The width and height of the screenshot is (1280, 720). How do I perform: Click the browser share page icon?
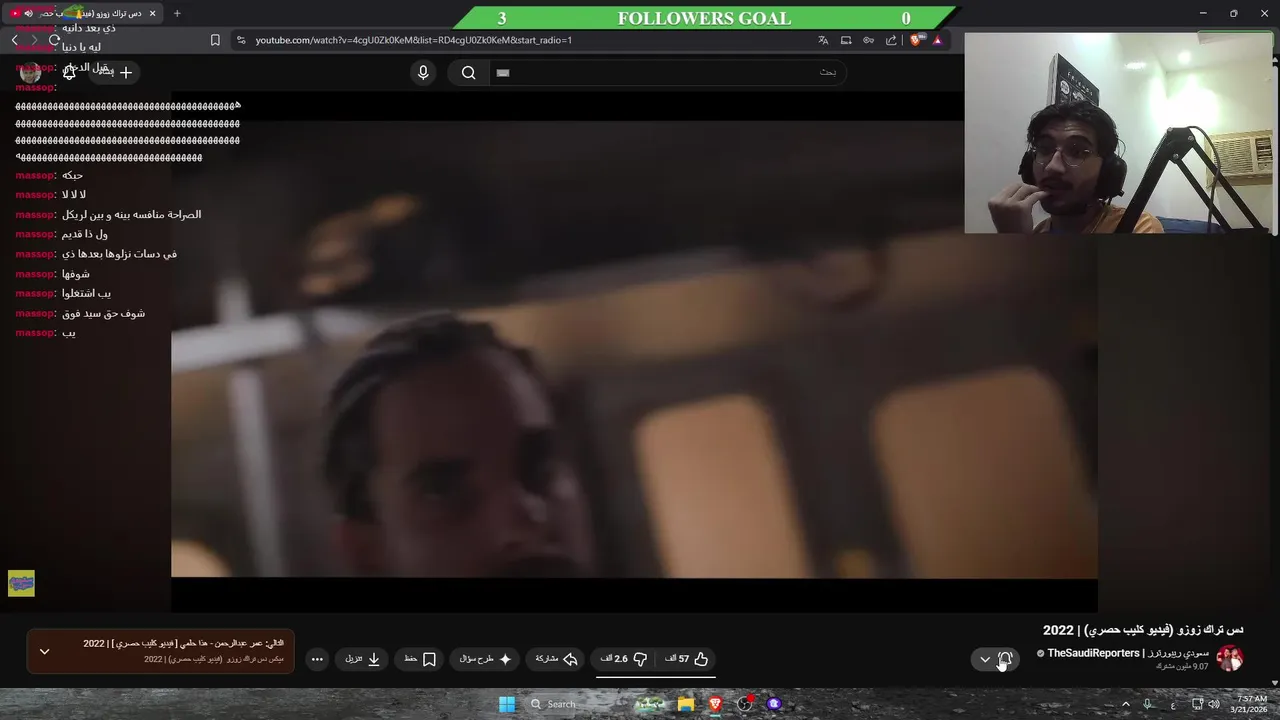tap(891, 40)
